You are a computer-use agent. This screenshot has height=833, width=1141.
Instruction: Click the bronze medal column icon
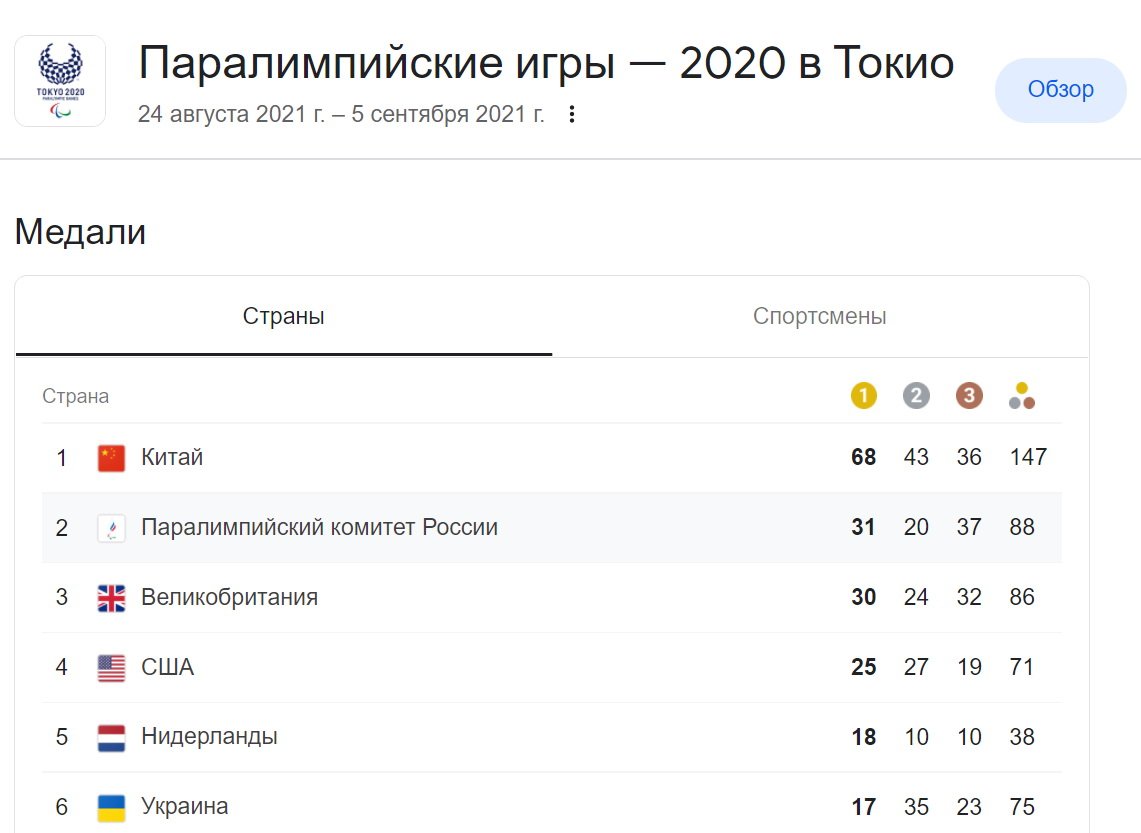coord(969,396)
